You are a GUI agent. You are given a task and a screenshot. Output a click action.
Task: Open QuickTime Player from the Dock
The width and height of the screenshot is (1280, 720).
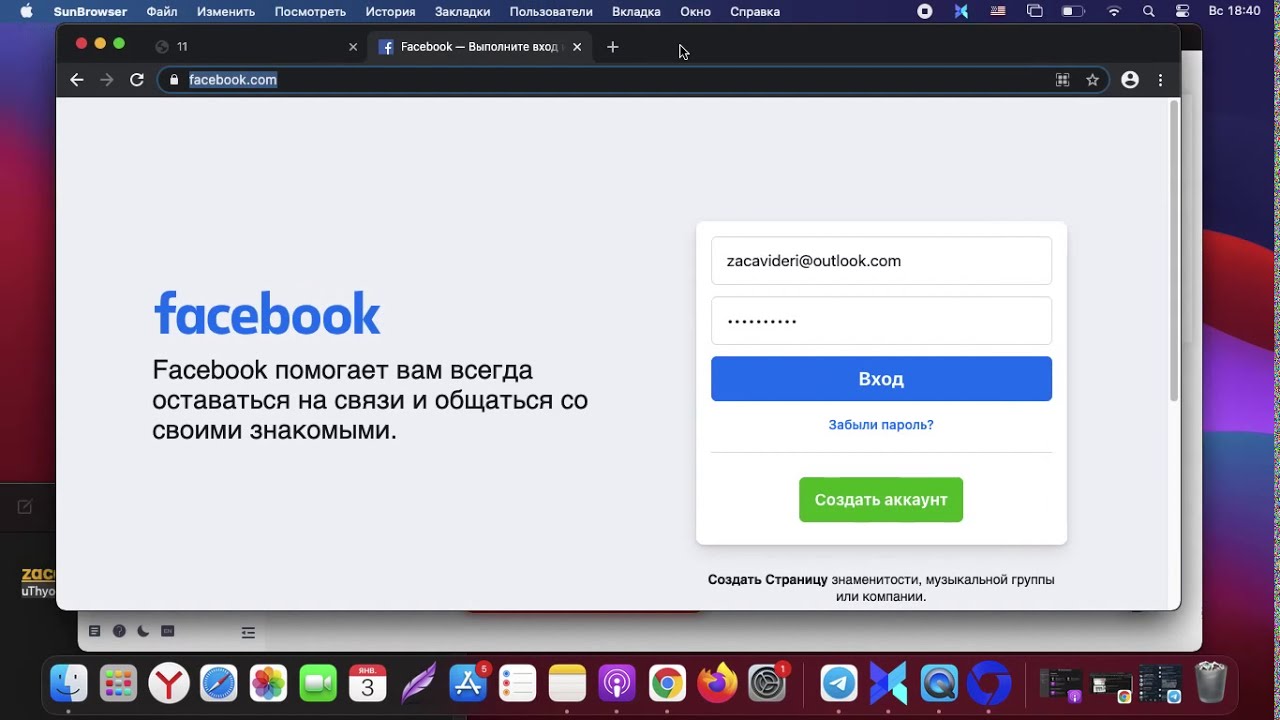pyautogui.click(x=939, y=684)
